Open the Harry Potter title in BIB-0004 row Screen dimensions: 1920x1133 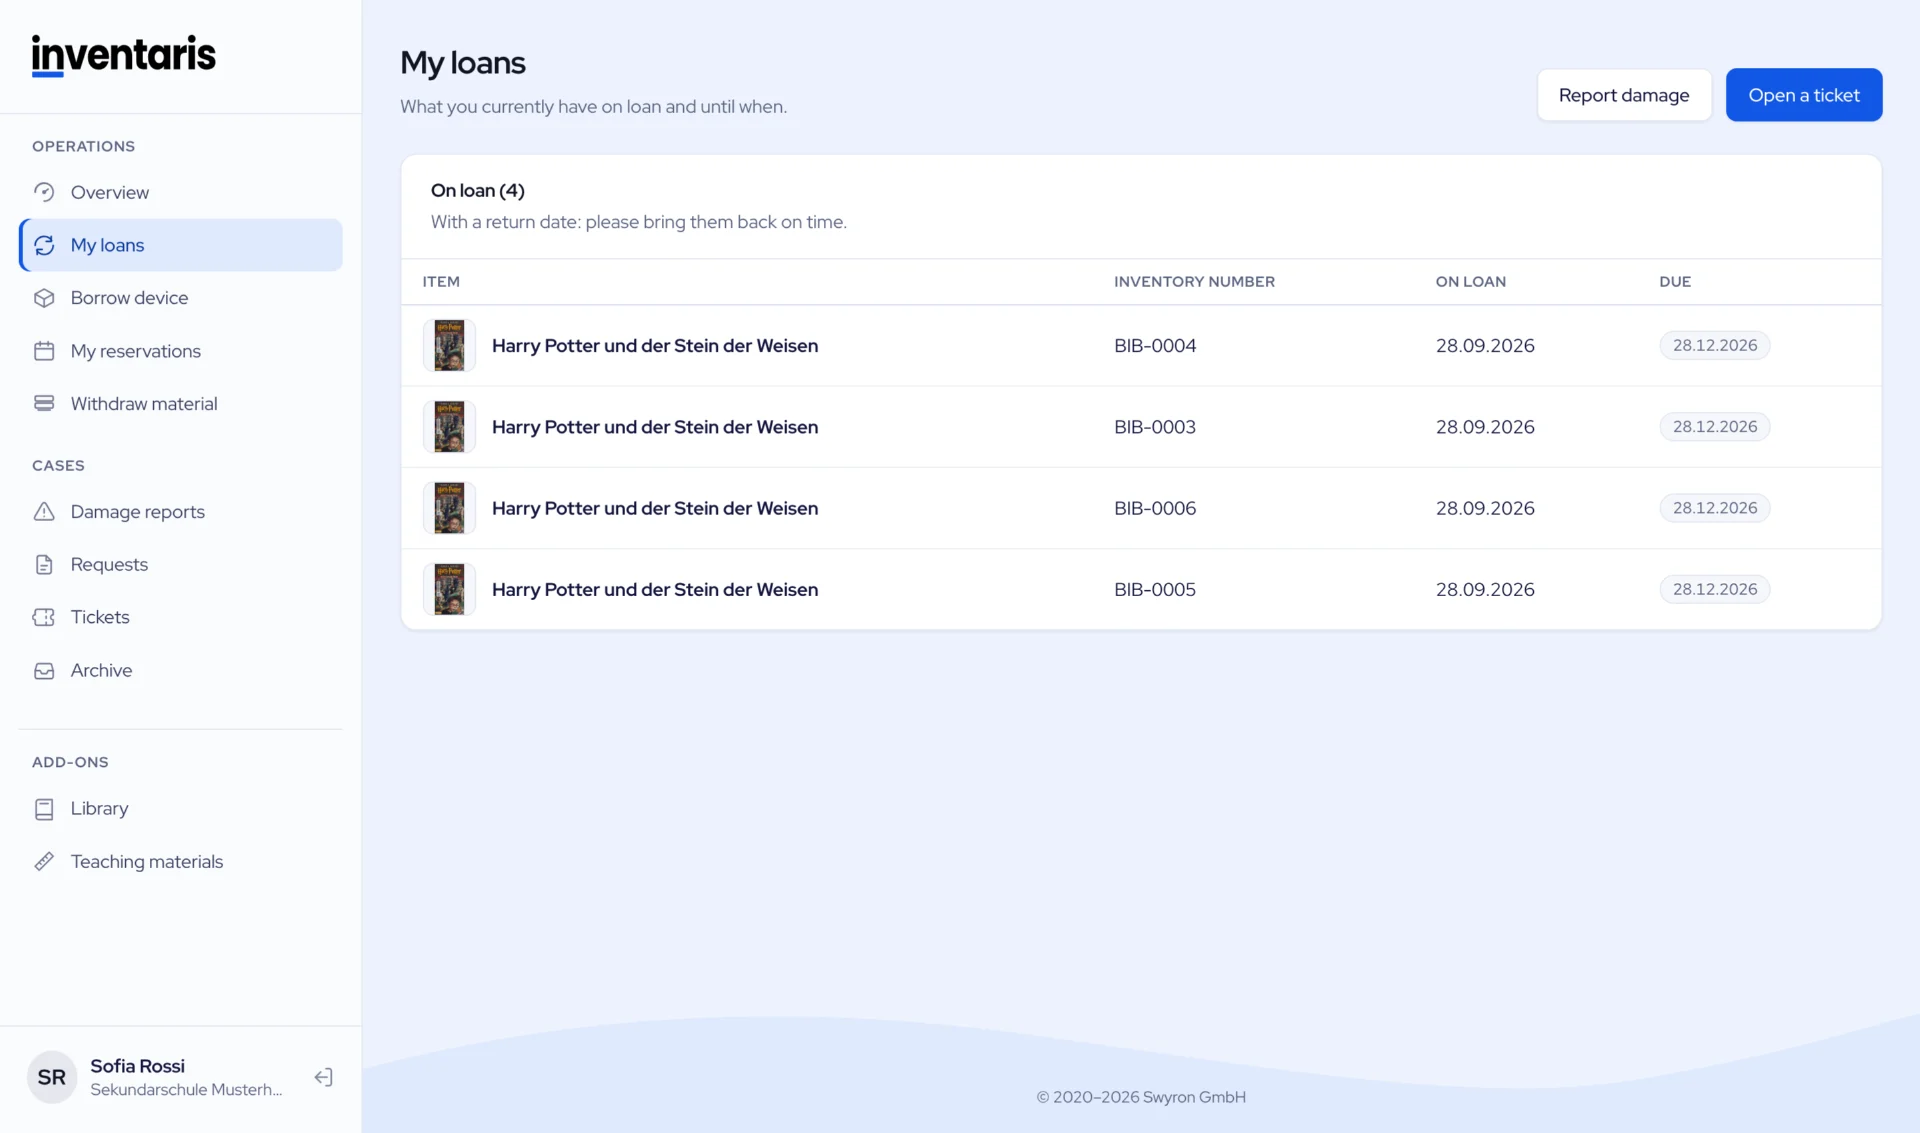point(655,345)
